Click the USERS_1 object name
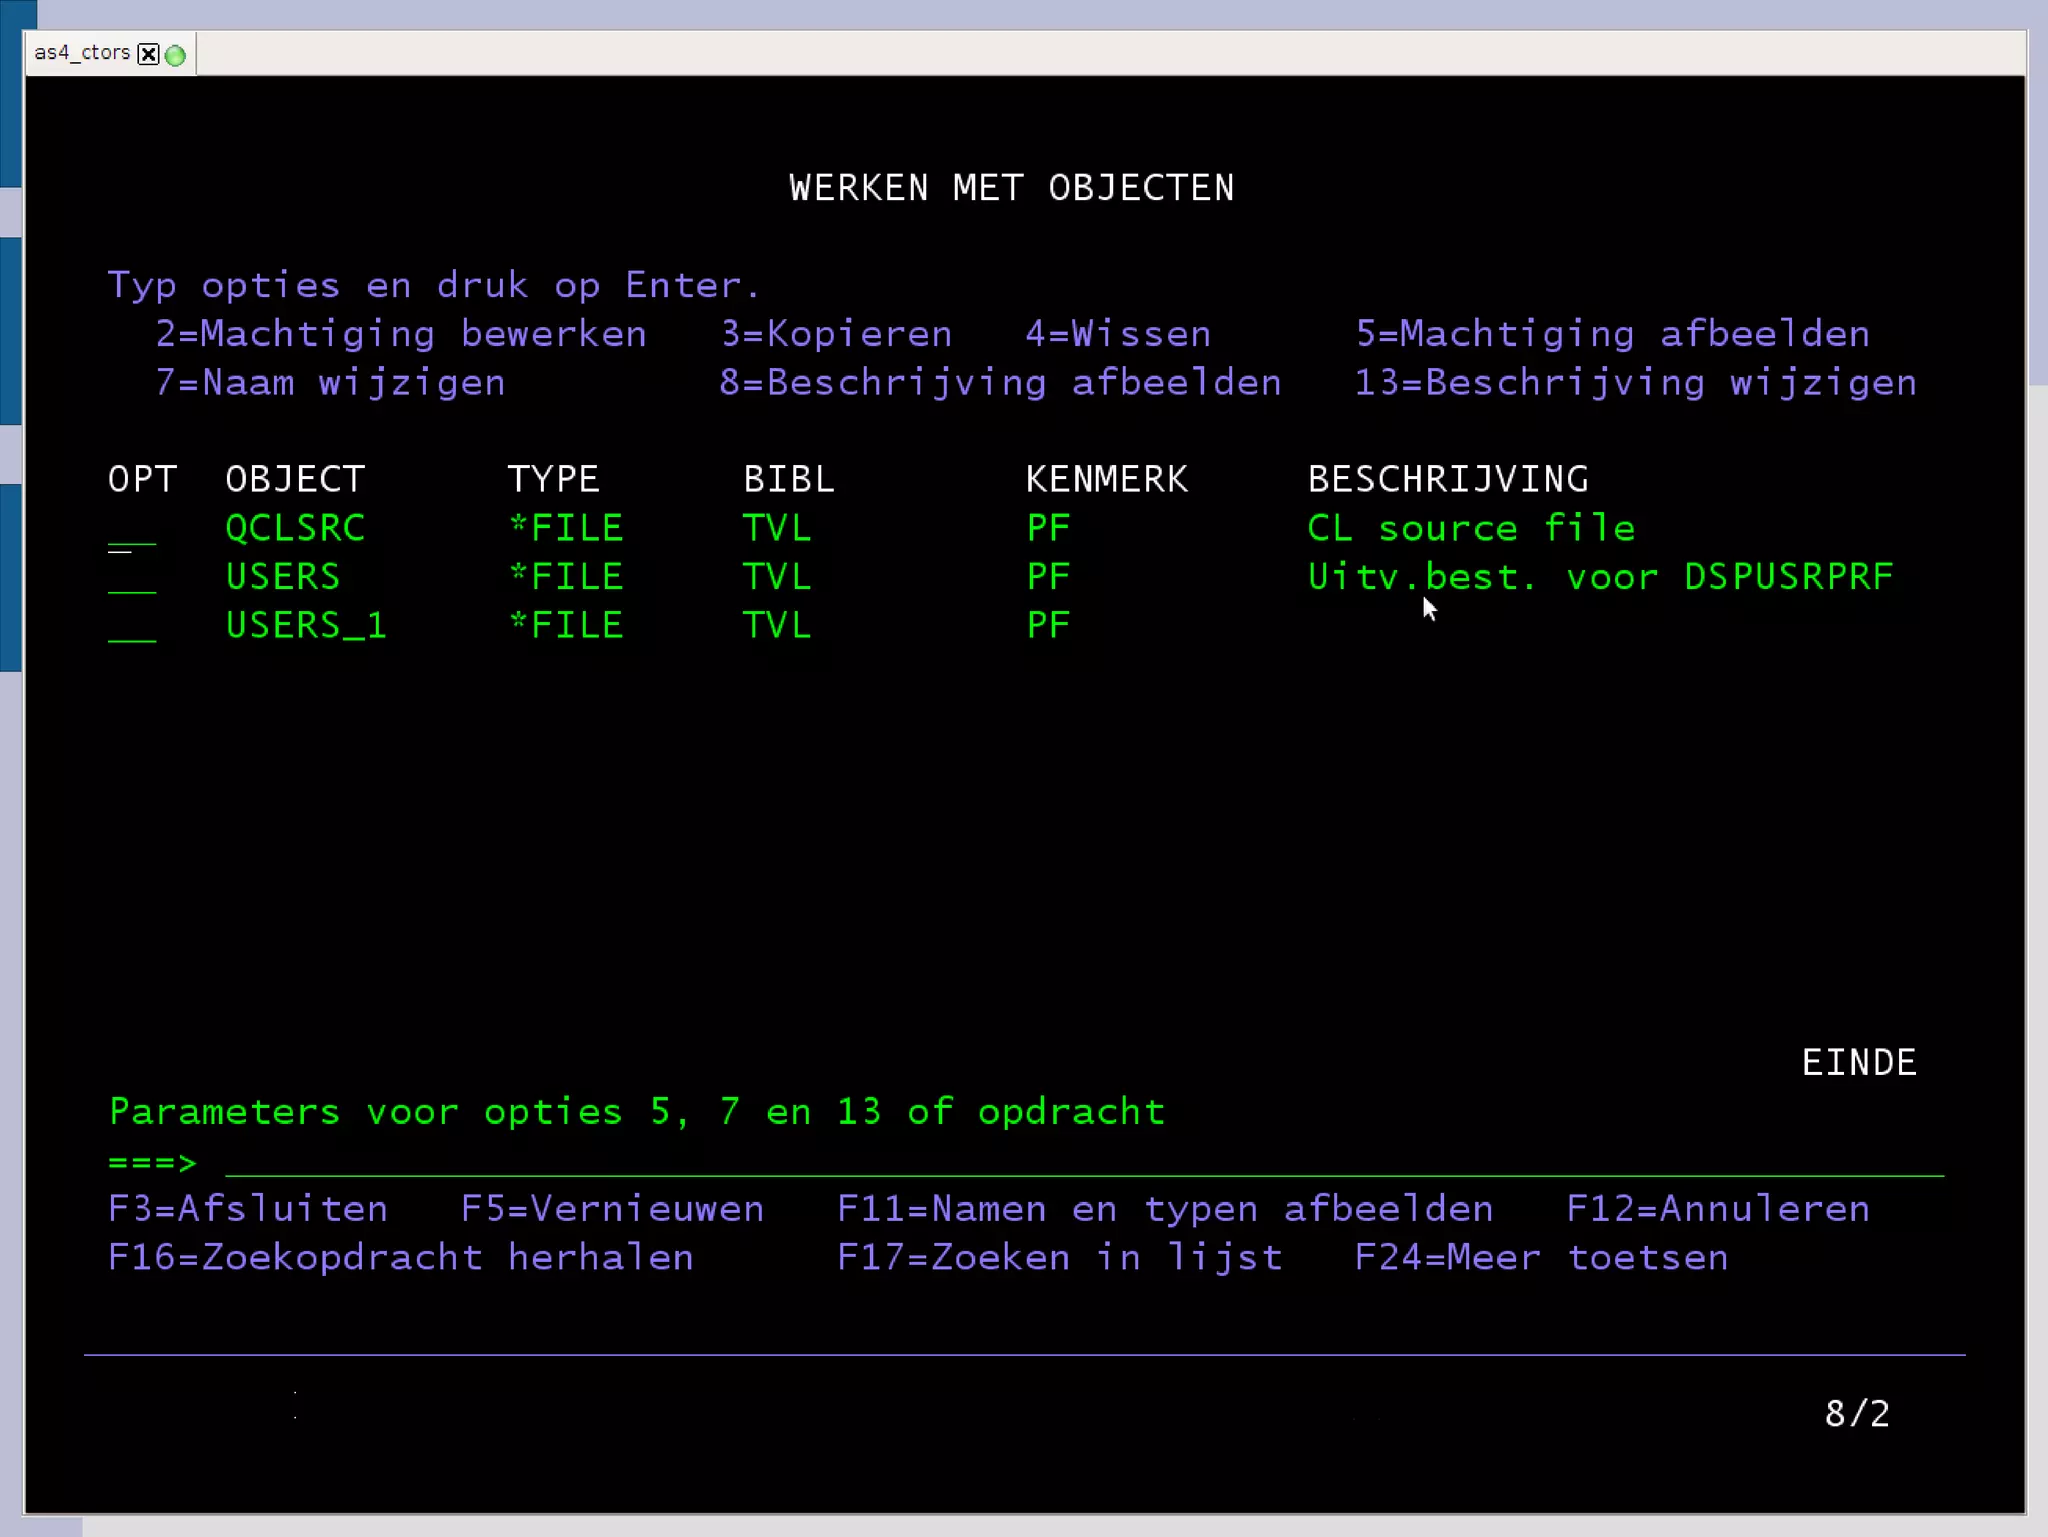2048x1537 pixels. tap(306, 626)
